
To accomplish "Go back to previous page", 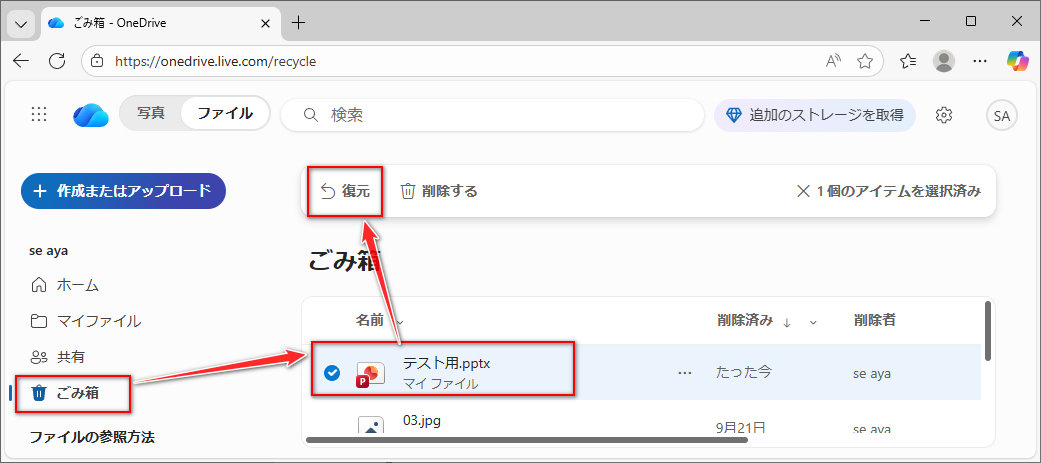I will tap(21, 62).
